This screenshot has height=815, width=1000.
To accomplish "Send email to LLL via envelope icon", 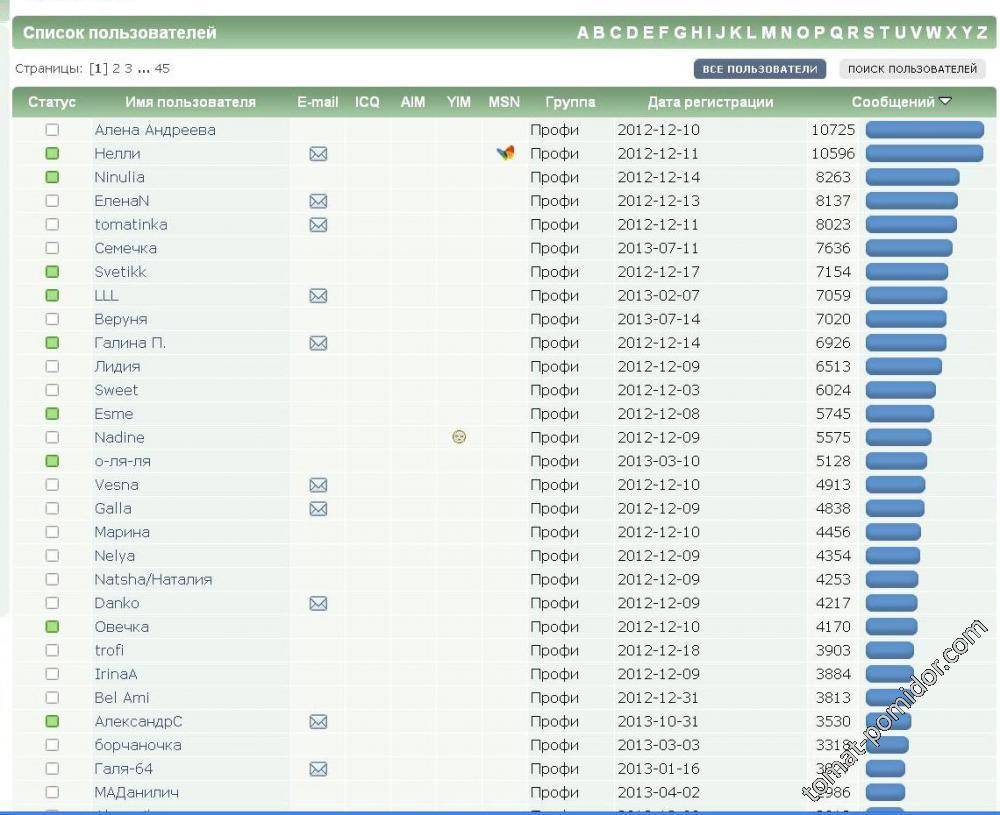I will point(318,296).
